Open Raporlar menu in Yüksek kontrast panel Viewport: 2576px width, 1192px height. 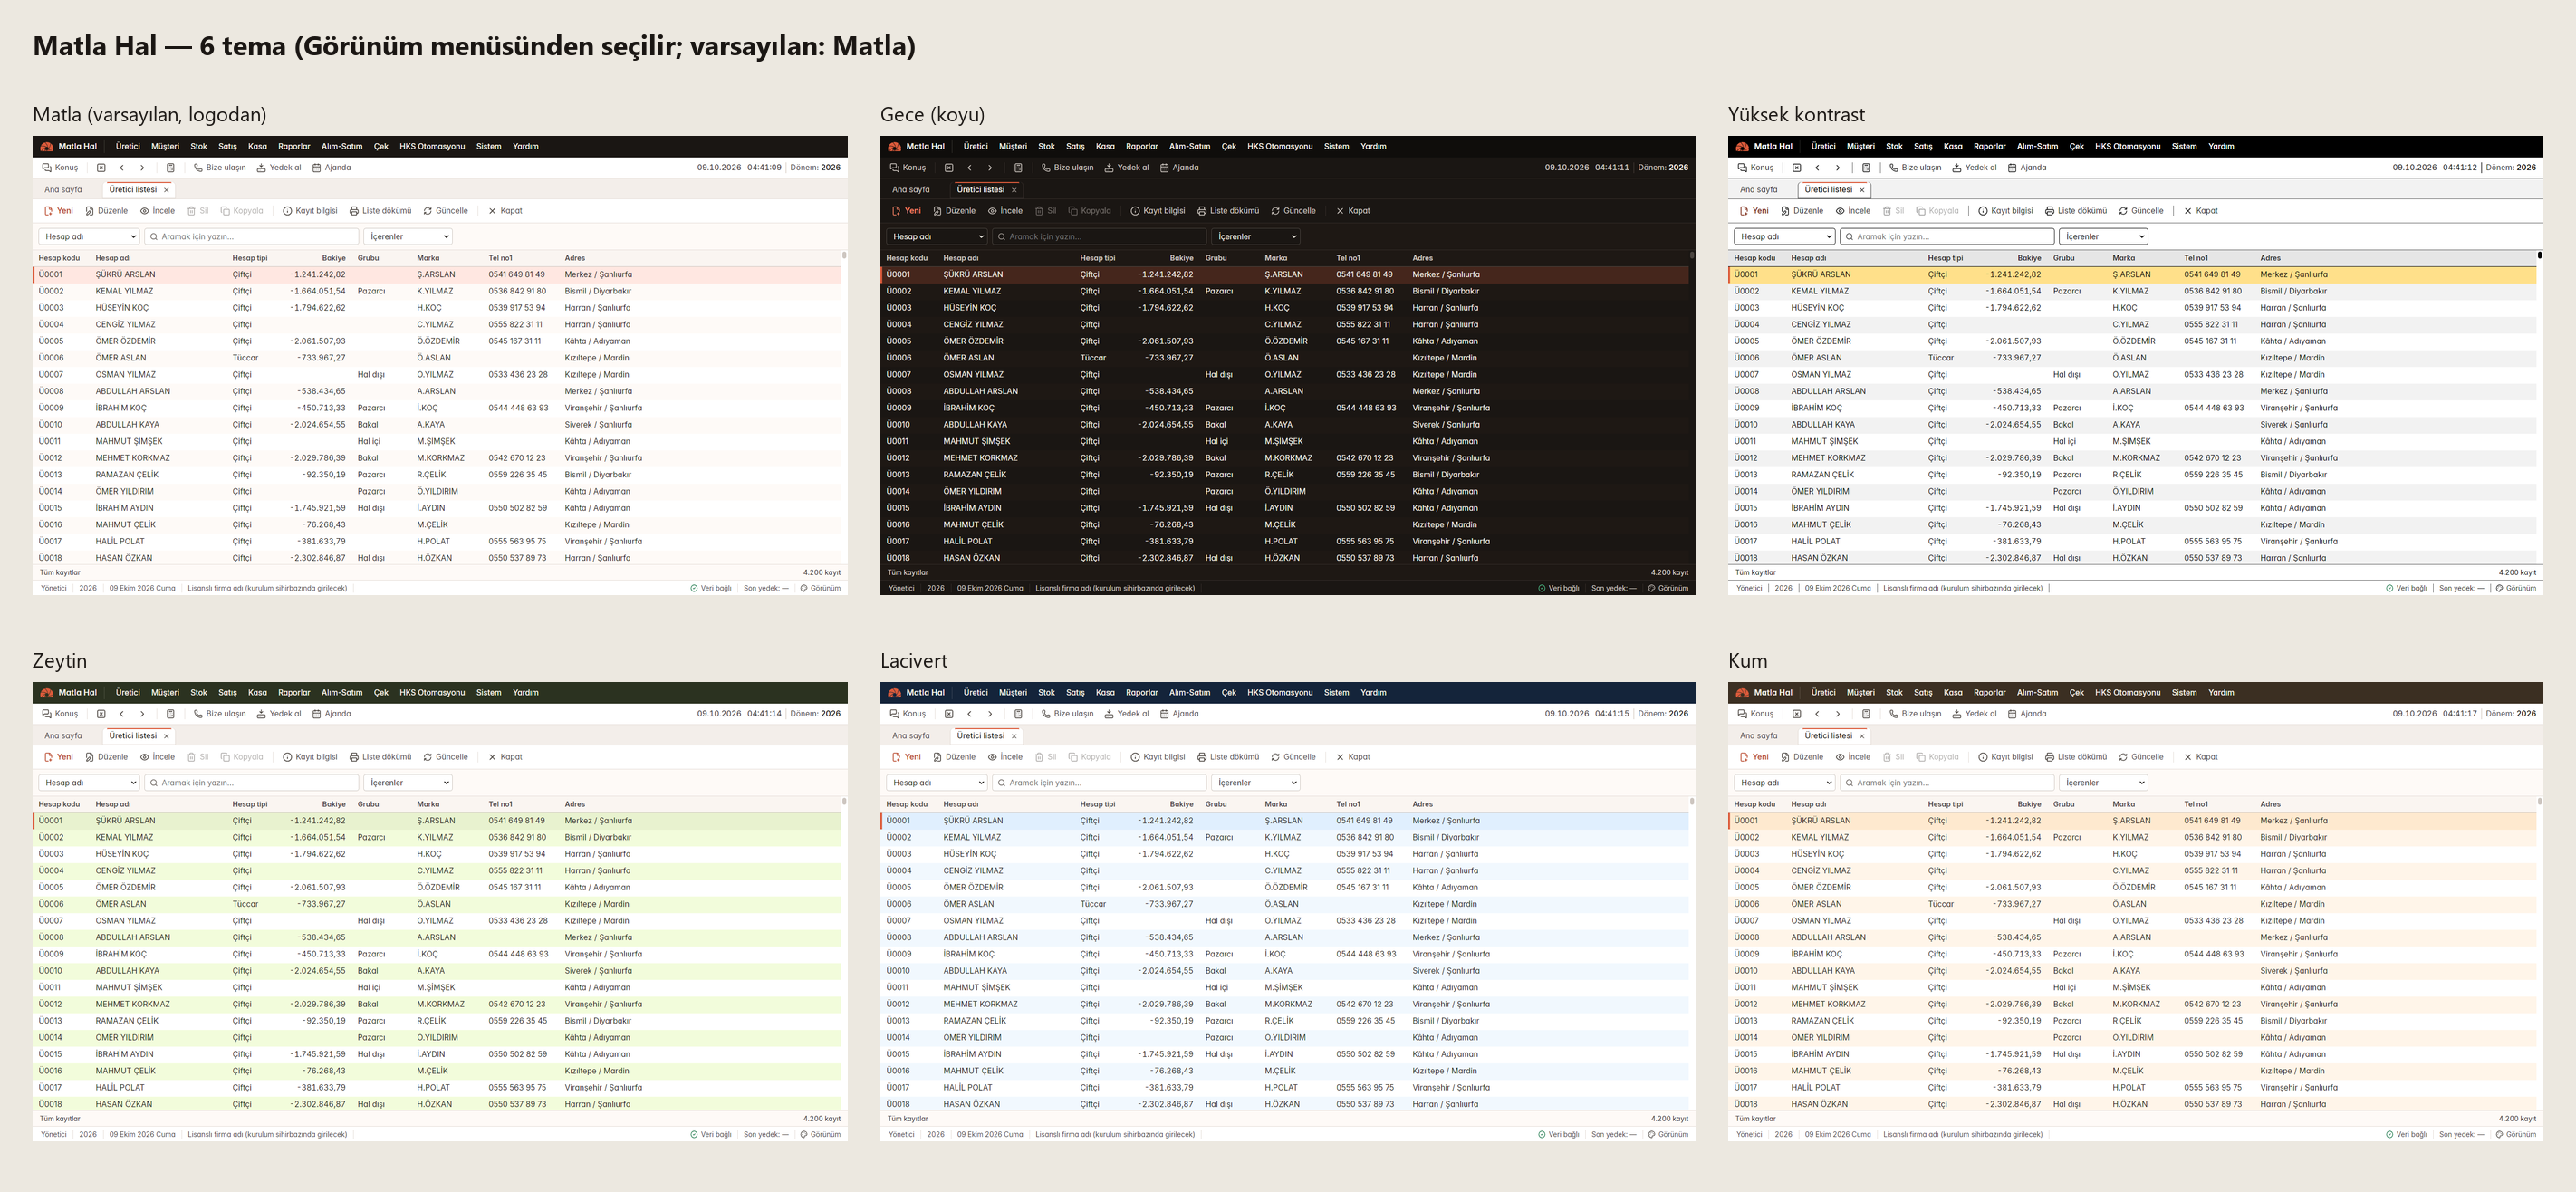(x=1989, y=146)
